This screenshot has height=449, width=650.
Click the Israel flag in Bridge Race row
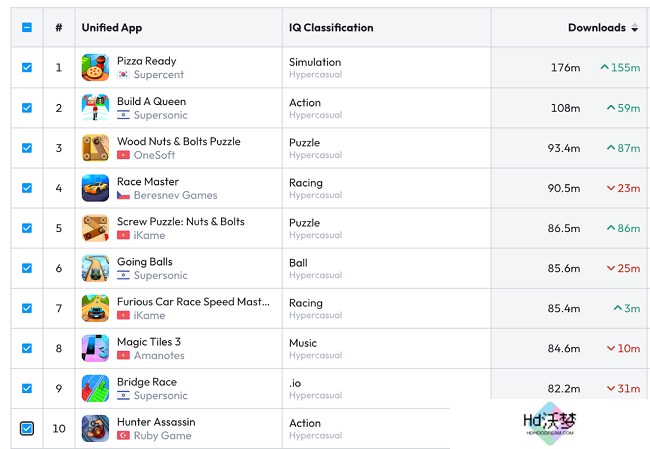click(x=123, y=396)
